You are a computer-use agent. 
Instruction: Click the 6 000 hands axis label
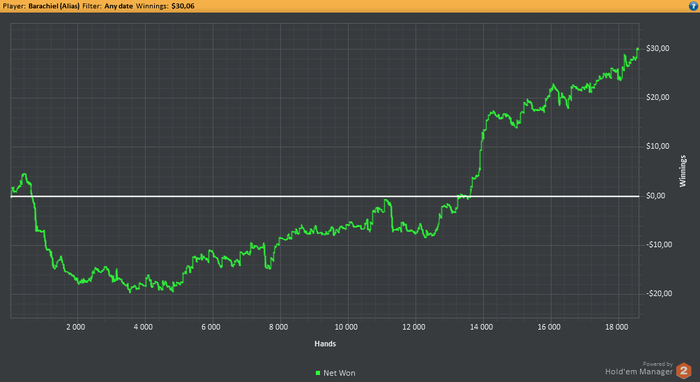(x=211, y=327)
